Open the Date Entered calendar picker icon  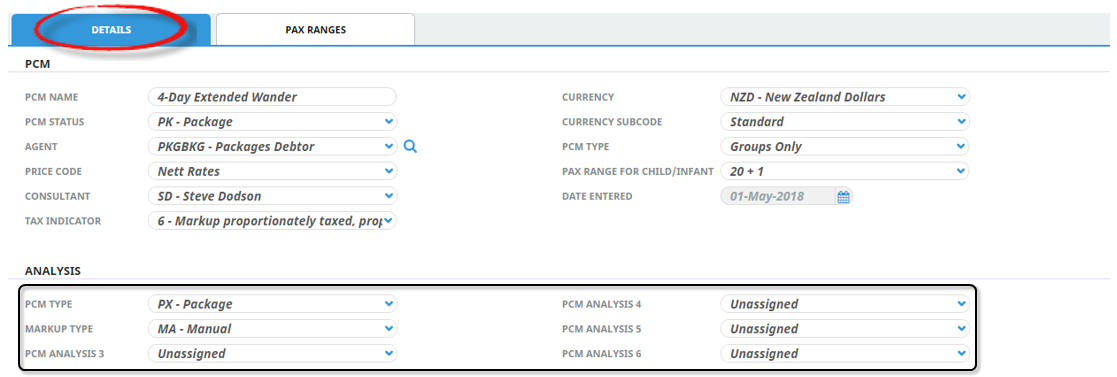click(x=843, y=197)
